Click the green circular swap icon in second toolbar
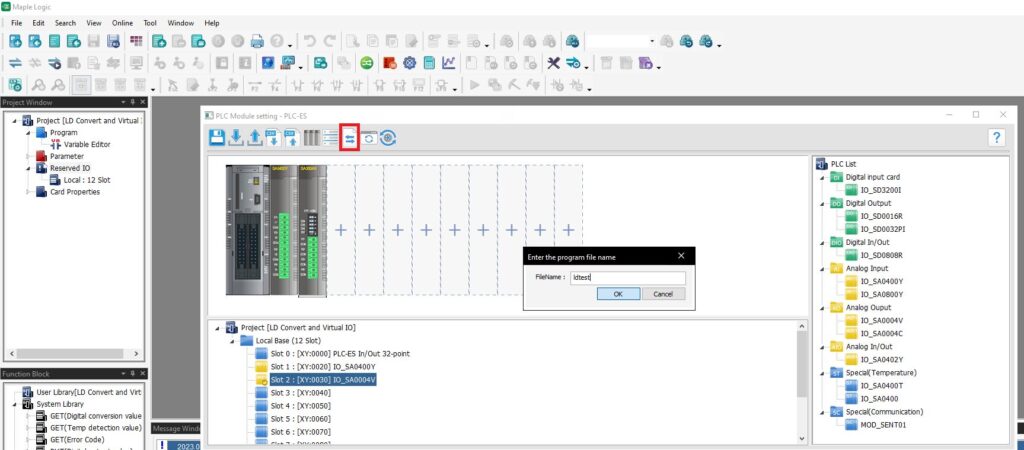Image resolution: width=1024 pixels, height=450 pixels. pyautogui.click(x=367, y=63)
